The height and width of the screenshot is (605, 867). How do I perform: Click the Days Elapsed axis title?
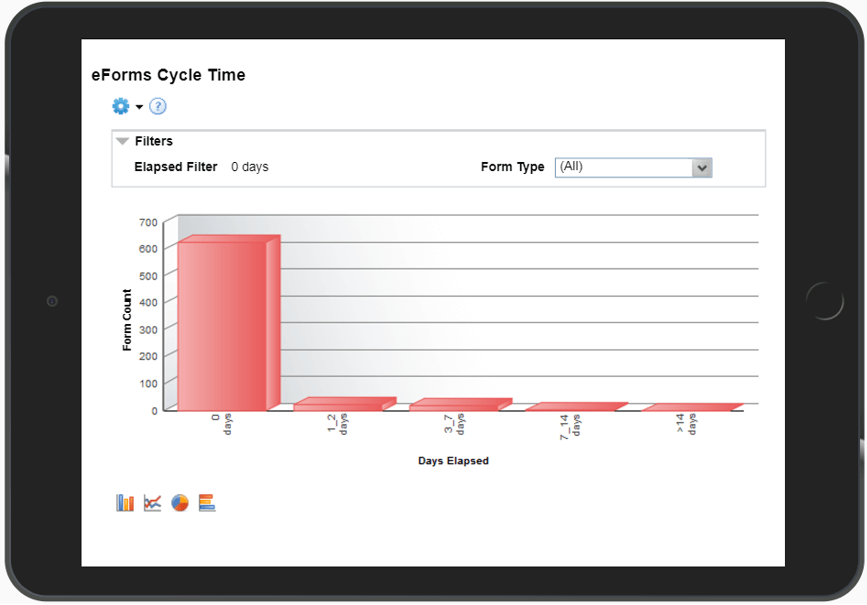(453, 461)
